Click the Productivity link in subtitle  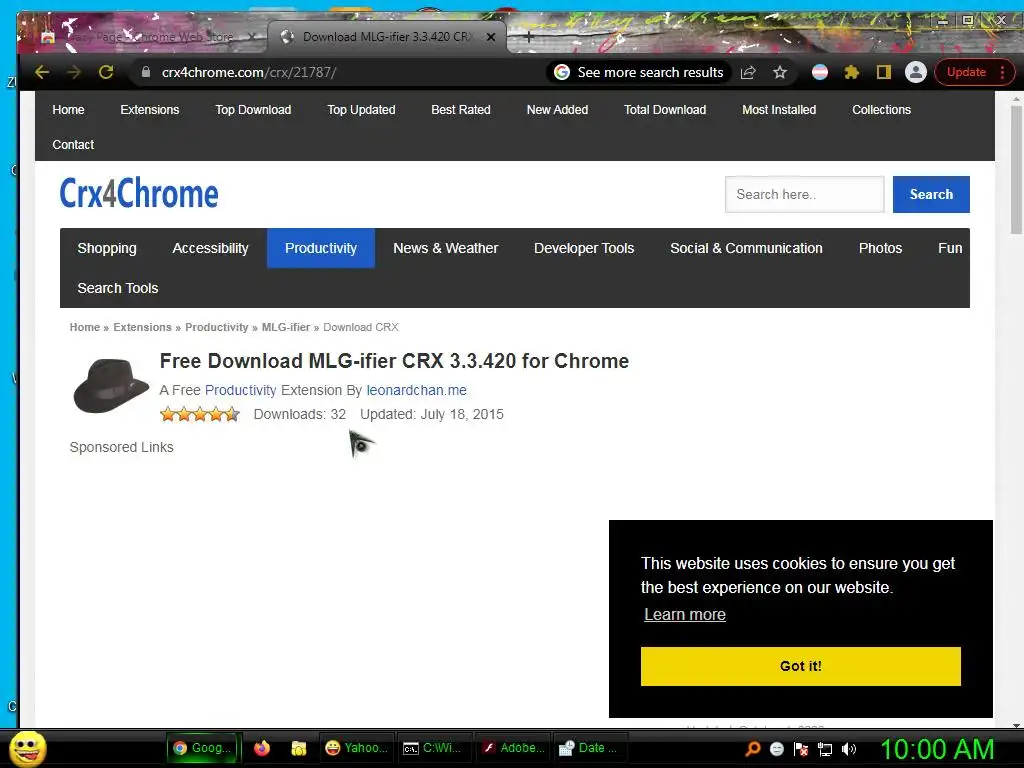240,391
